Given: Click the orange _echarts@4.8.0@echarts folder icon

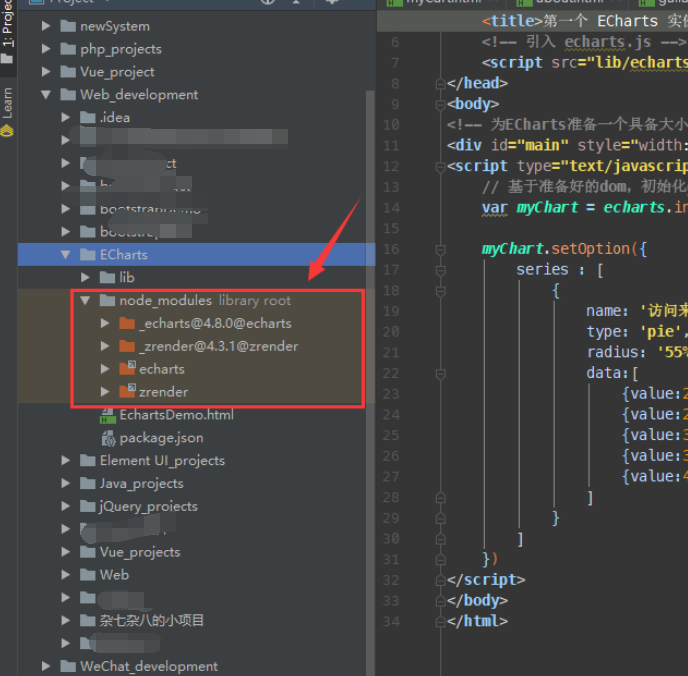Looking at the screenshot, I should coord(127,324).
